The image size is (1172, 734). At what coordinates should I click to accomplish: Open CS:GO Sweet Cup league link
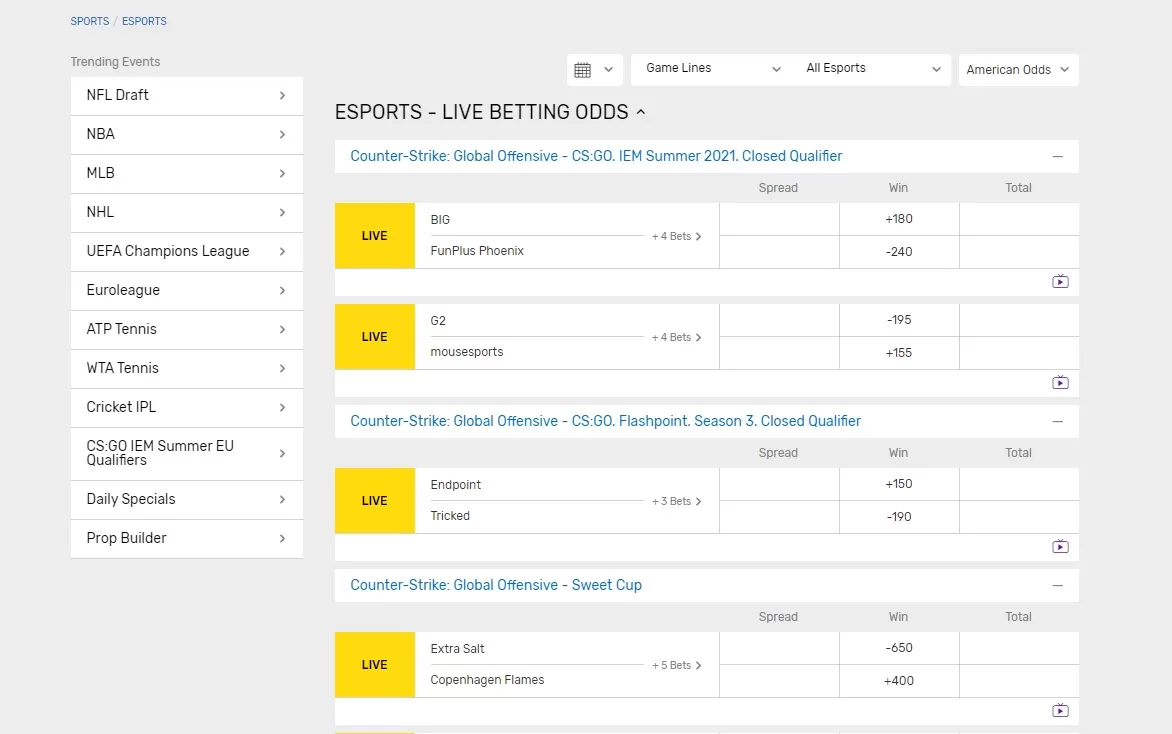496,585
